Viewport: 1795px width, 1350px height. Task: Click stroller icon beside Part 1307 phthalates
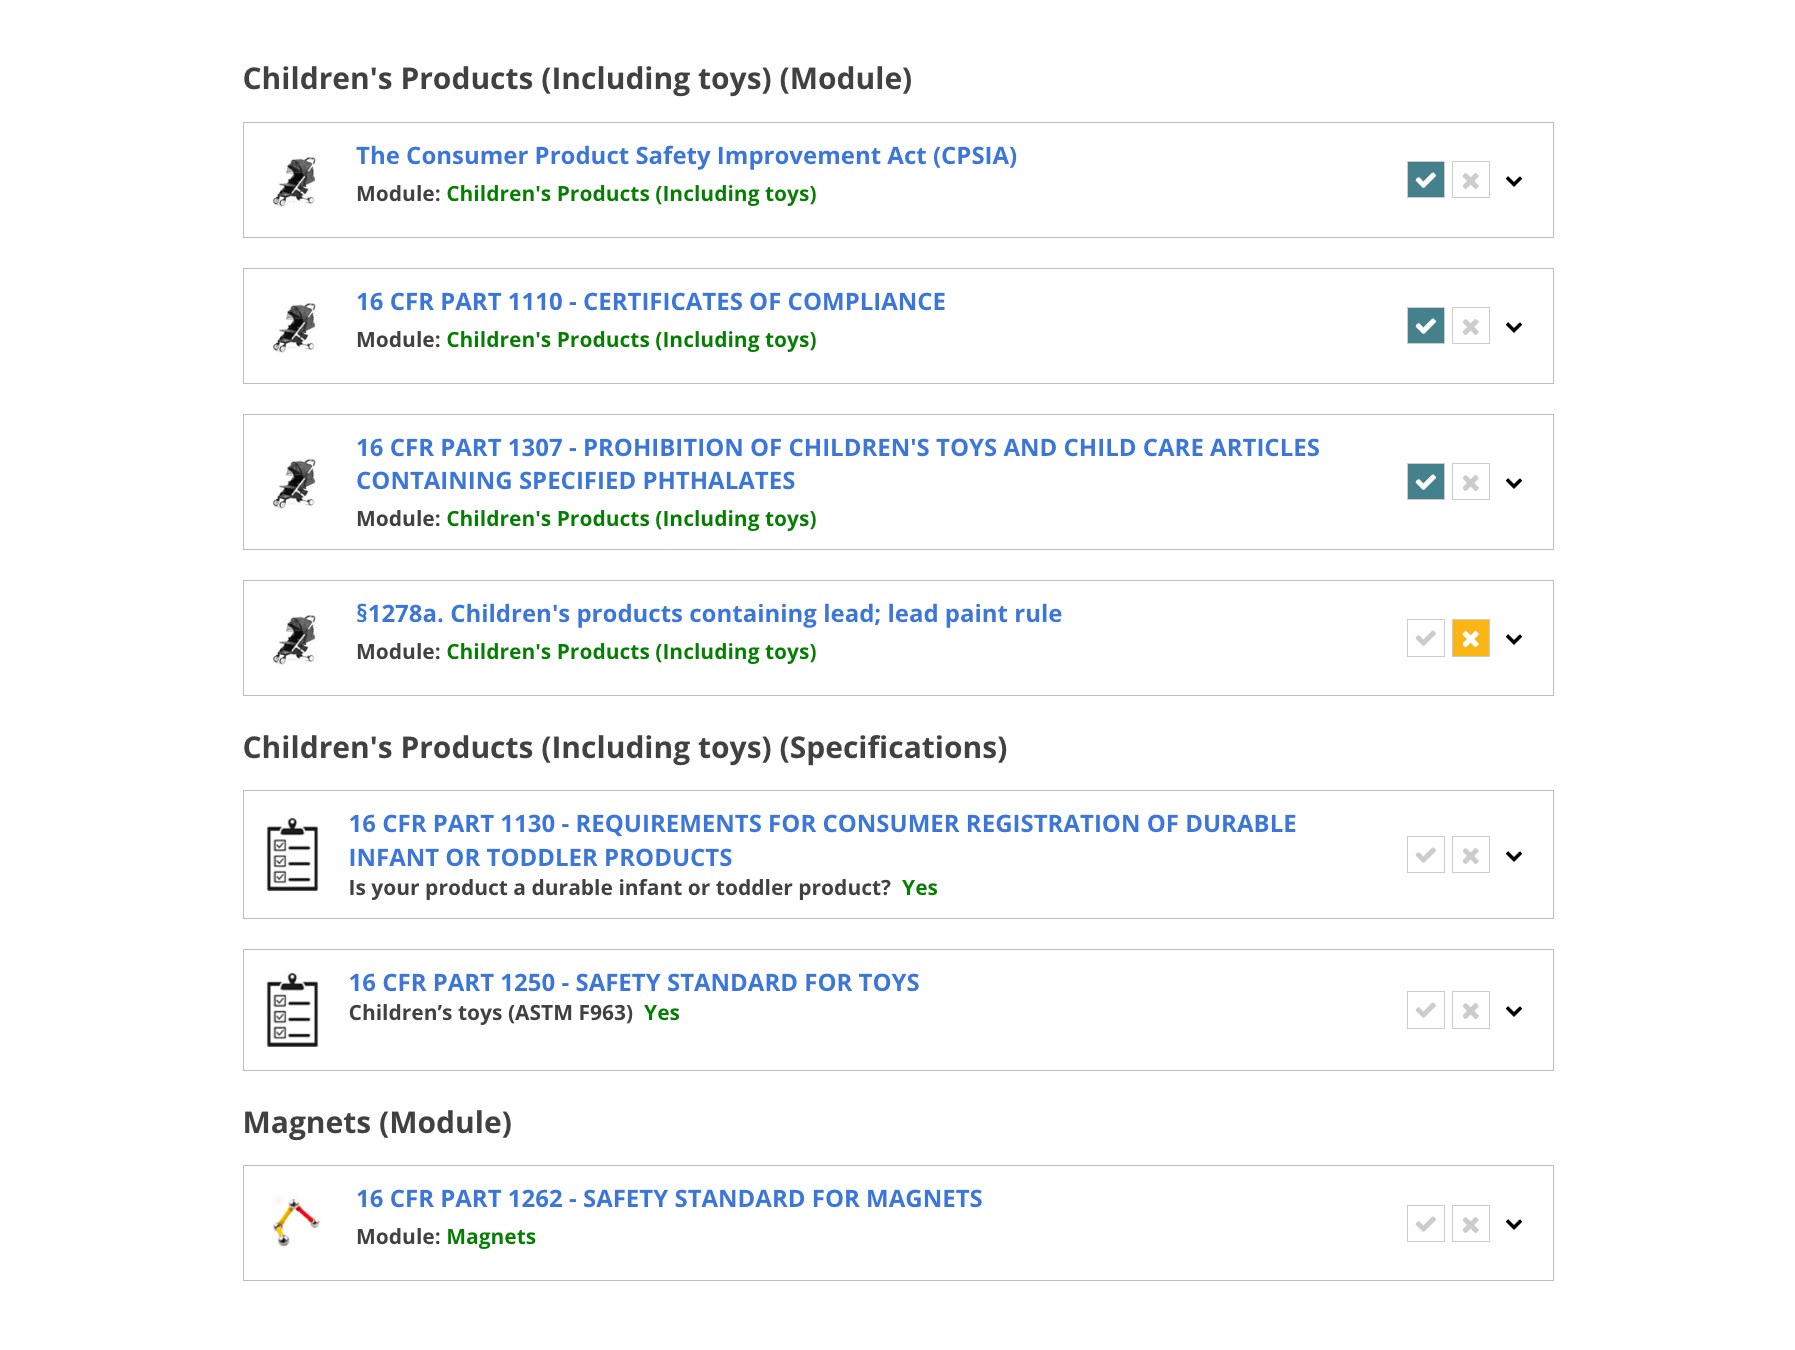(295, 483)
